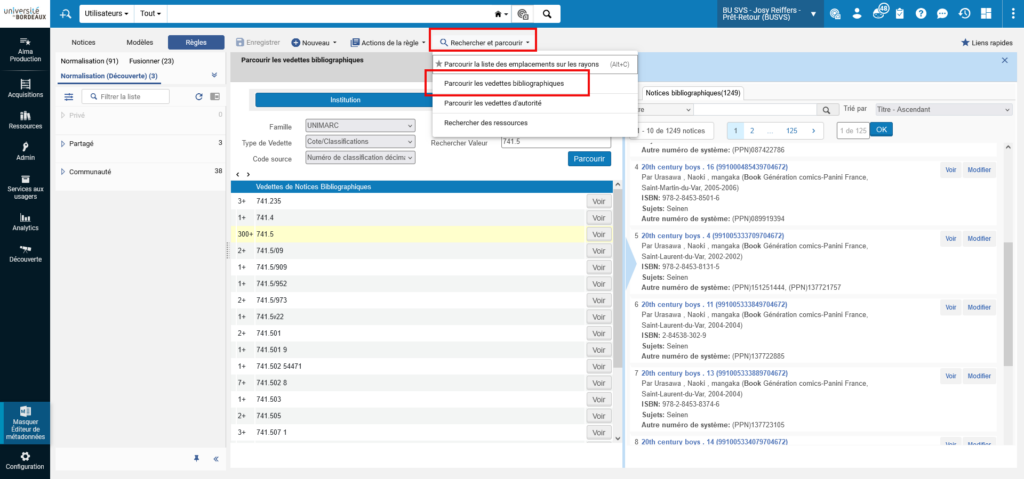Open Acquisitions in left sidebar
This screenshot has height=479, width=1024.
(25, 89)
